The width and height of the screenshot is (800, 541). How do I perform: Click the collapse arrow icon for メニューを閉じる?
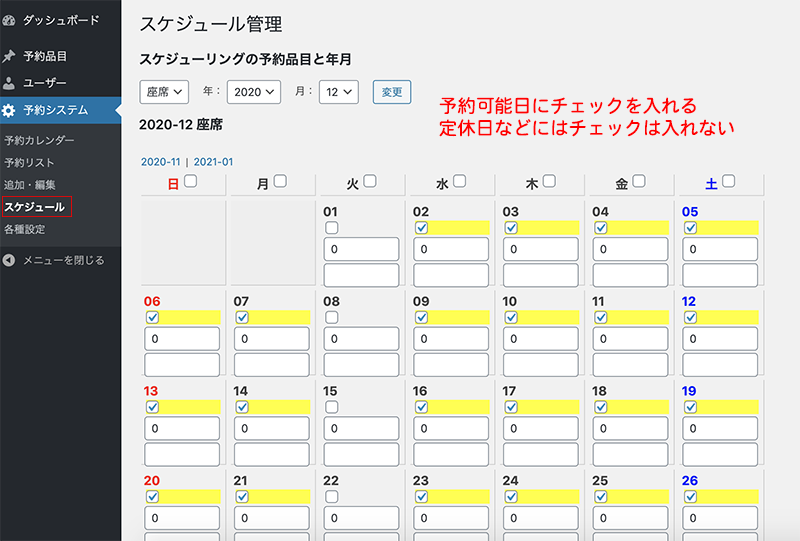[x=9, y=260]
